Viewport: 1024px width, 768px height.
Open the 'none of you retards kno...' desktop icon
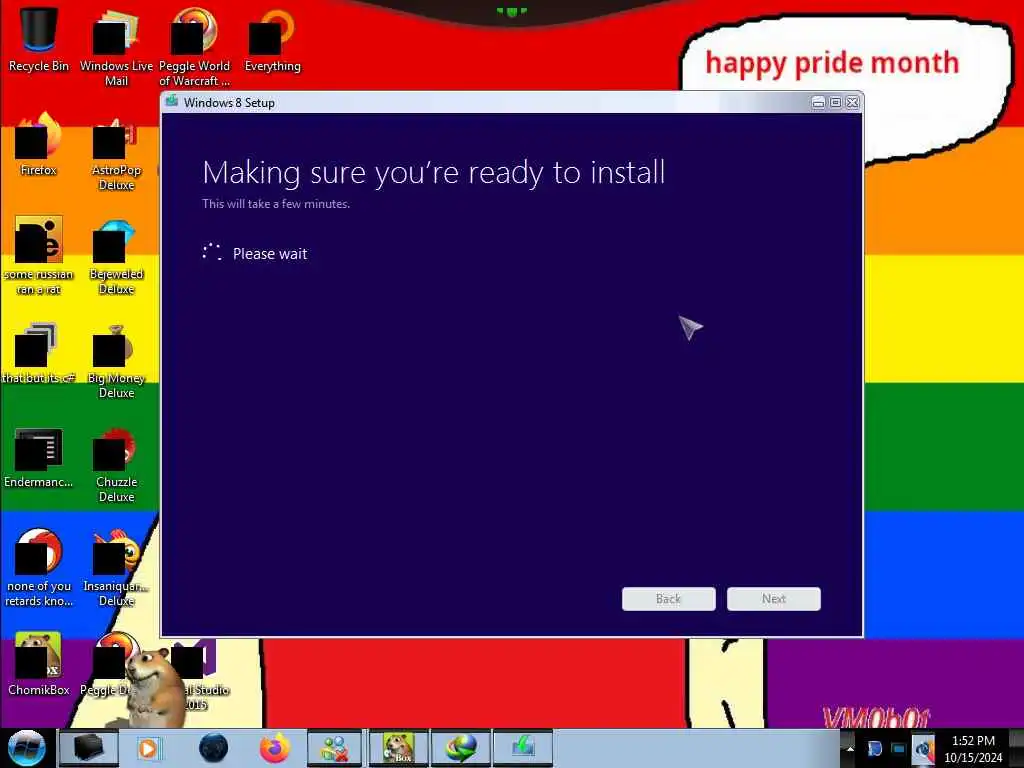tap(39, 568)
